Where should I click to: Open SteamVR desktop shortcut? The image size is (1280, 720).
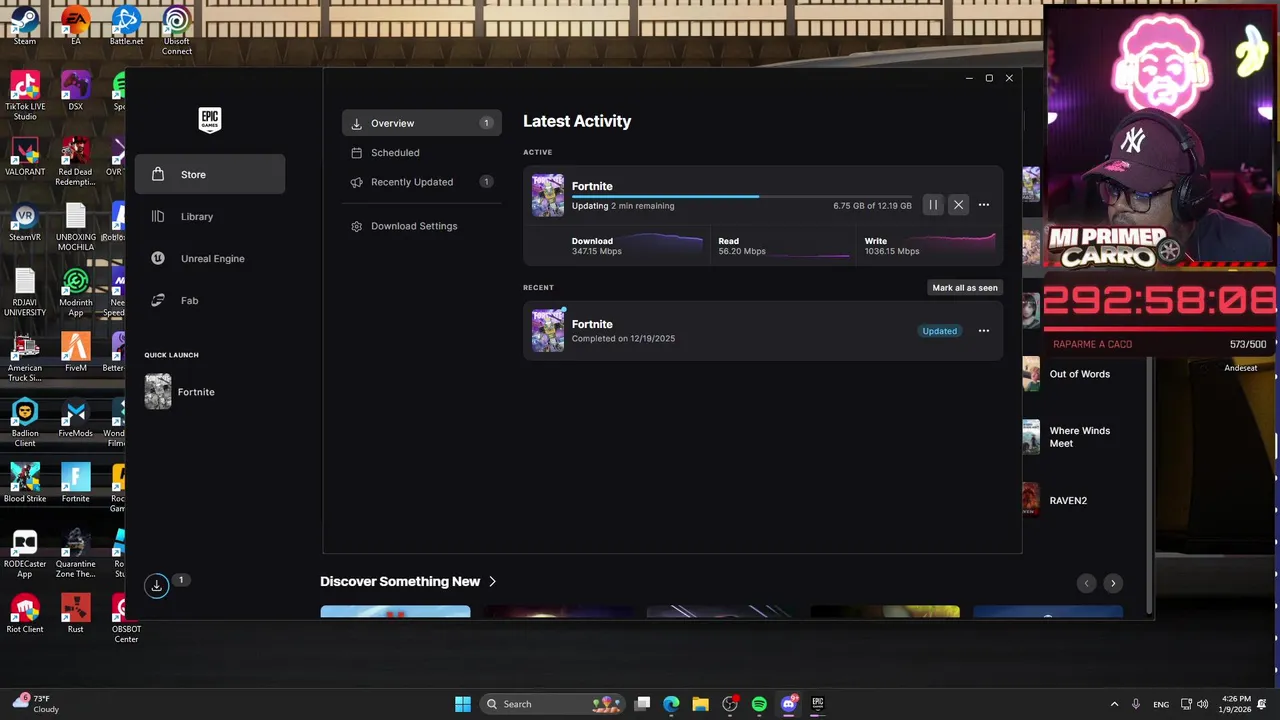point(25,222)
